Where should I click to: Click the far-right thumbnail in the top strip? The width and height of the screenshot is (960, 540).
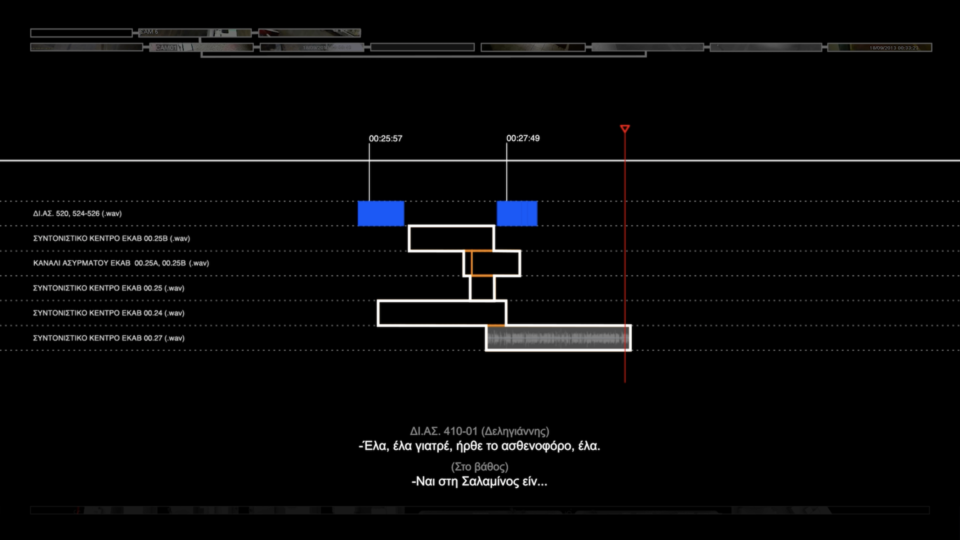(879, 47)
